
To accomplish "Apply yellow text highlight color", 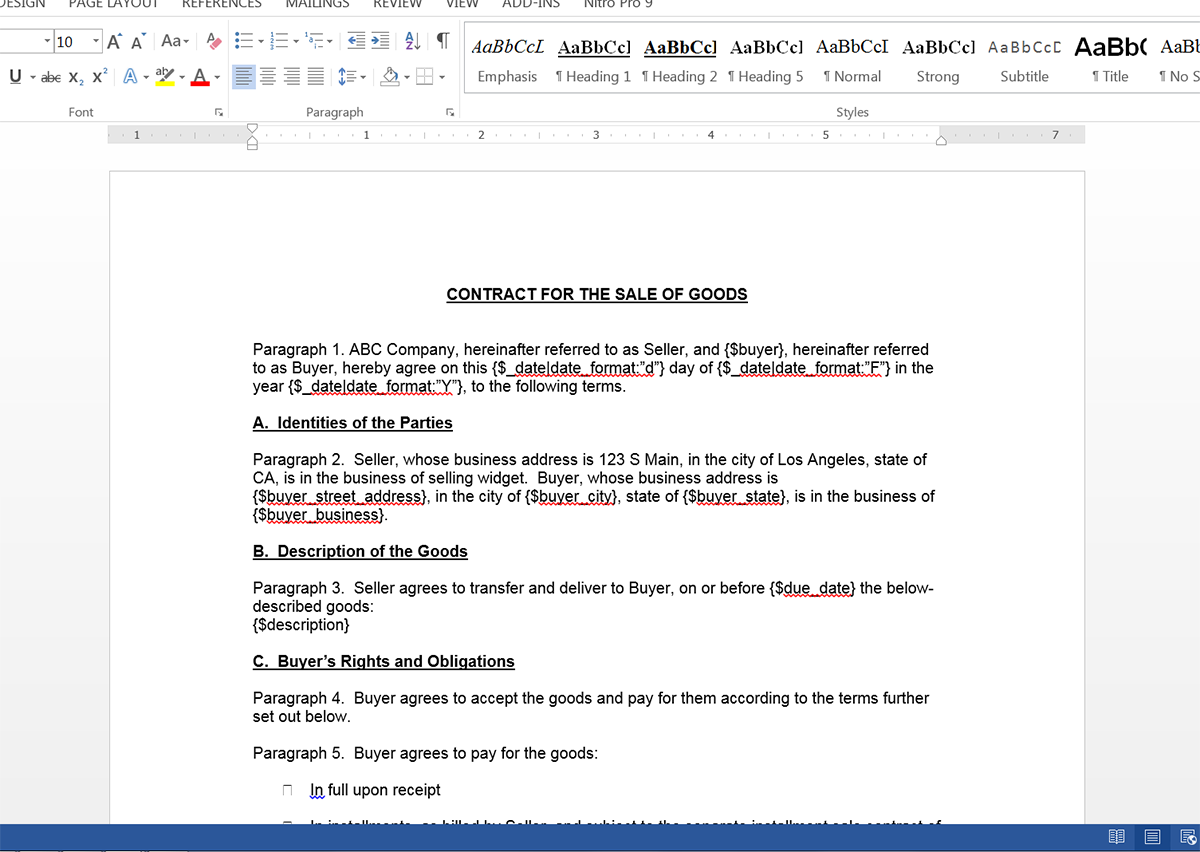I will click(x=165, y=76).
